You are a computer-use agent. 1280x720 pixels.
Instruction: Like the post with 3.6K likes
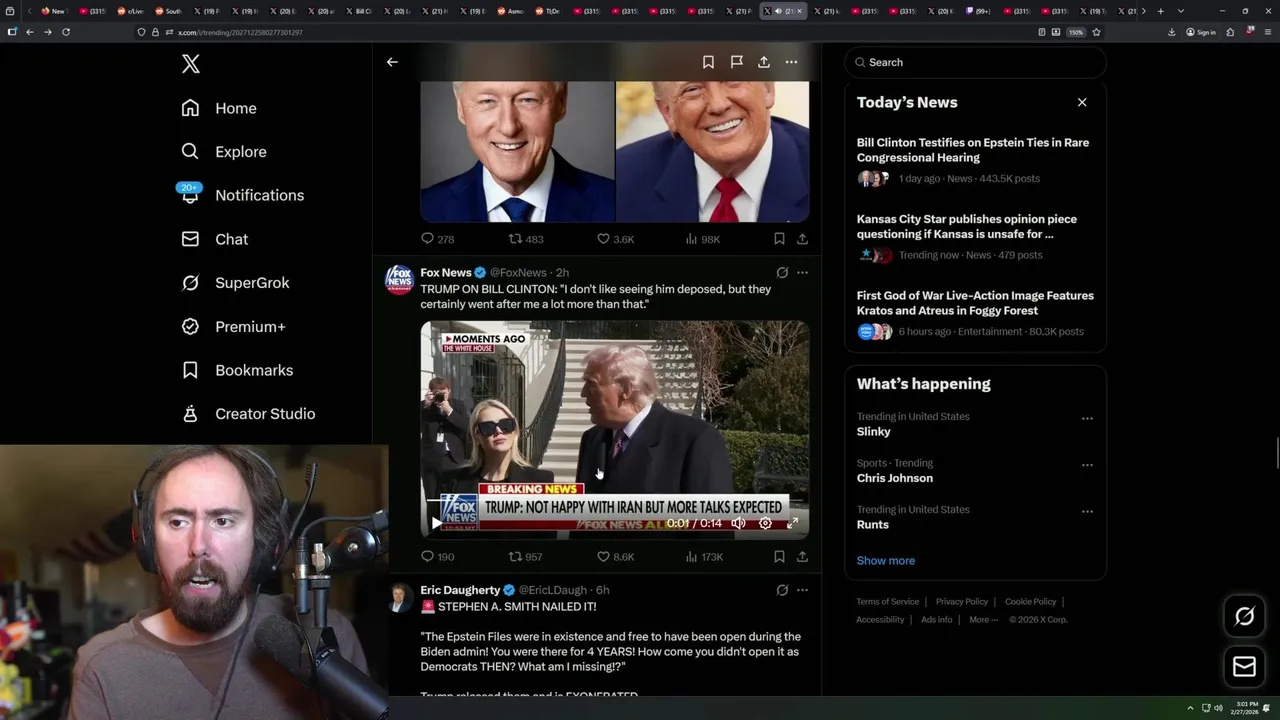coord(615,239)
